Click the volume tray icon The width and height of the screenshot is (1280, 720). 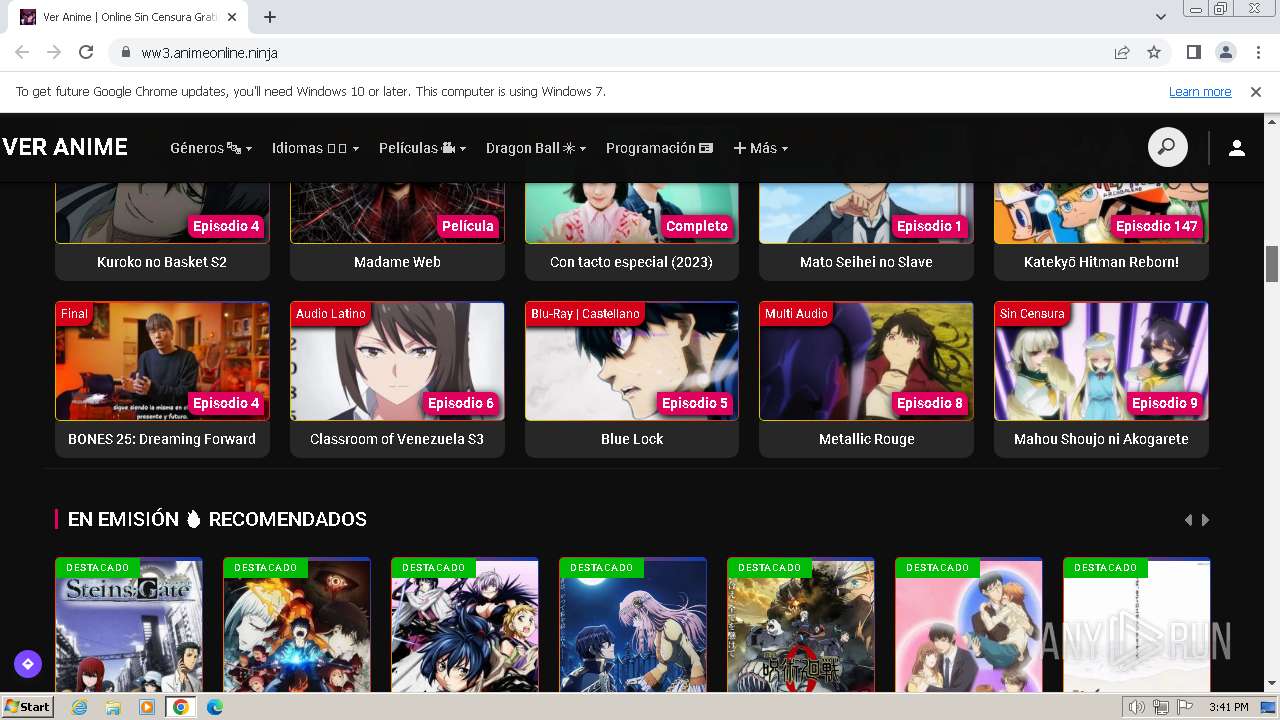(1137, 707)
